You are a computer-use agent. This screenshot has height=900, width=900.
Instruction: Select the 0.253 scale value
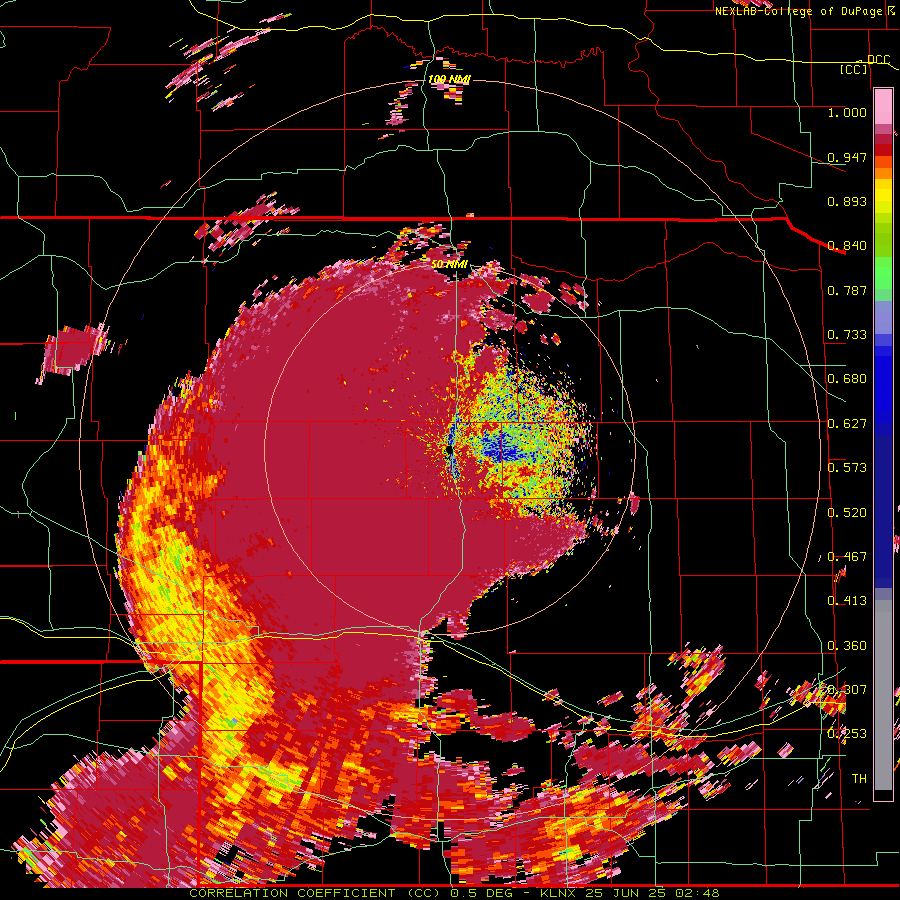[847, 734]
